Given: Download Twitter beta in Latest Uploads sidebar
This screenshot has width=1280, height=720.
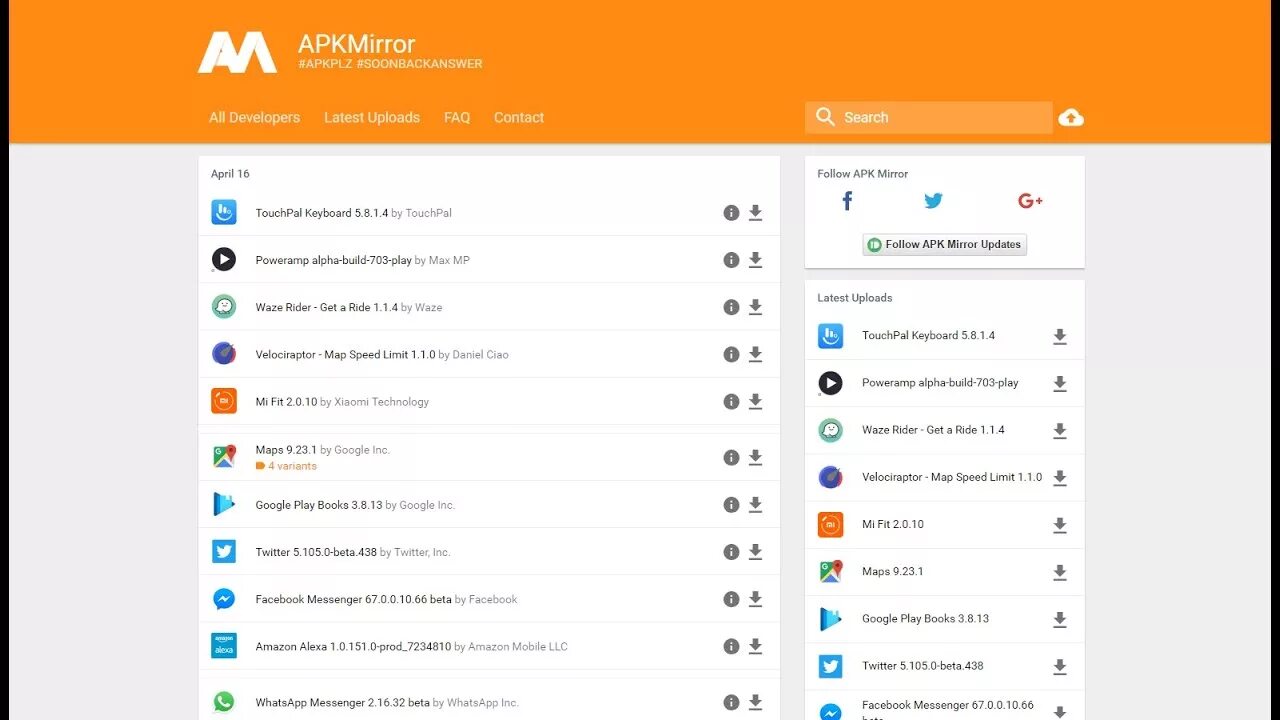Looking at the screenshot, I should tap(1060, 667).
